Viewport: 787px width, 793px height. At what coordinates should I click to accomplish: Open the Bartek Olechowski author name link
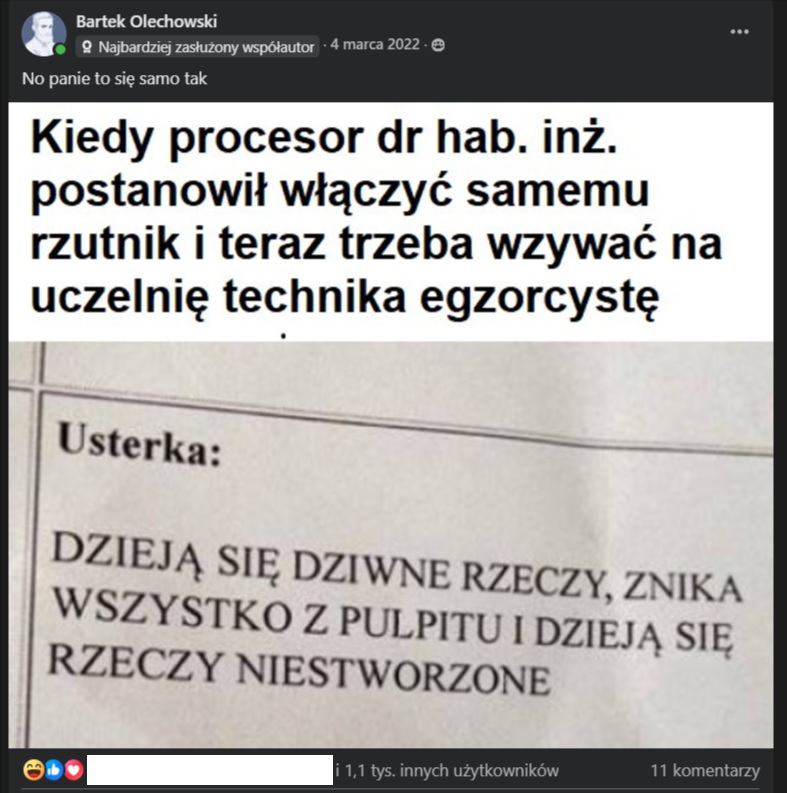147,21
